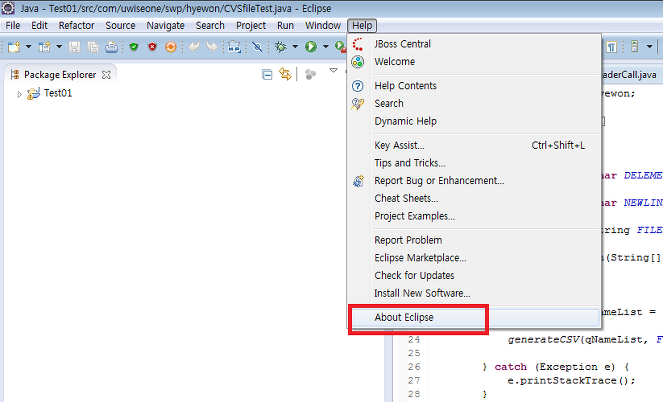Open the Source menu

coord(121,25)
